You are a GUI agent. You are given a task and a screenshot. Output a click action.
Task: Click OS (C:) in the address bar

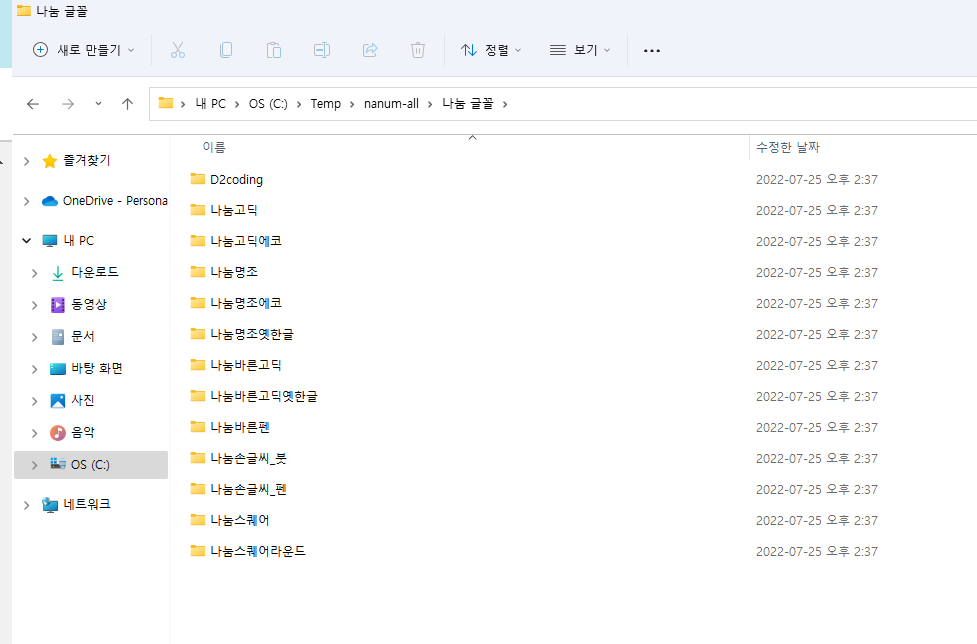pyautogui.click(x=268, y=103)
